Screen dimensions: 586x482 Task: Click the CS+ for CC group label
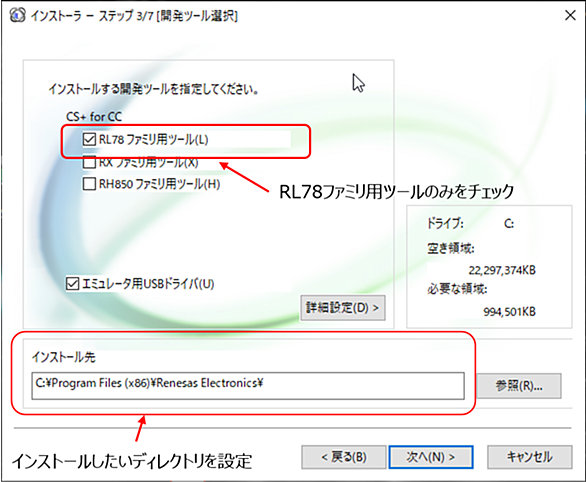click(x=94, y=117)
